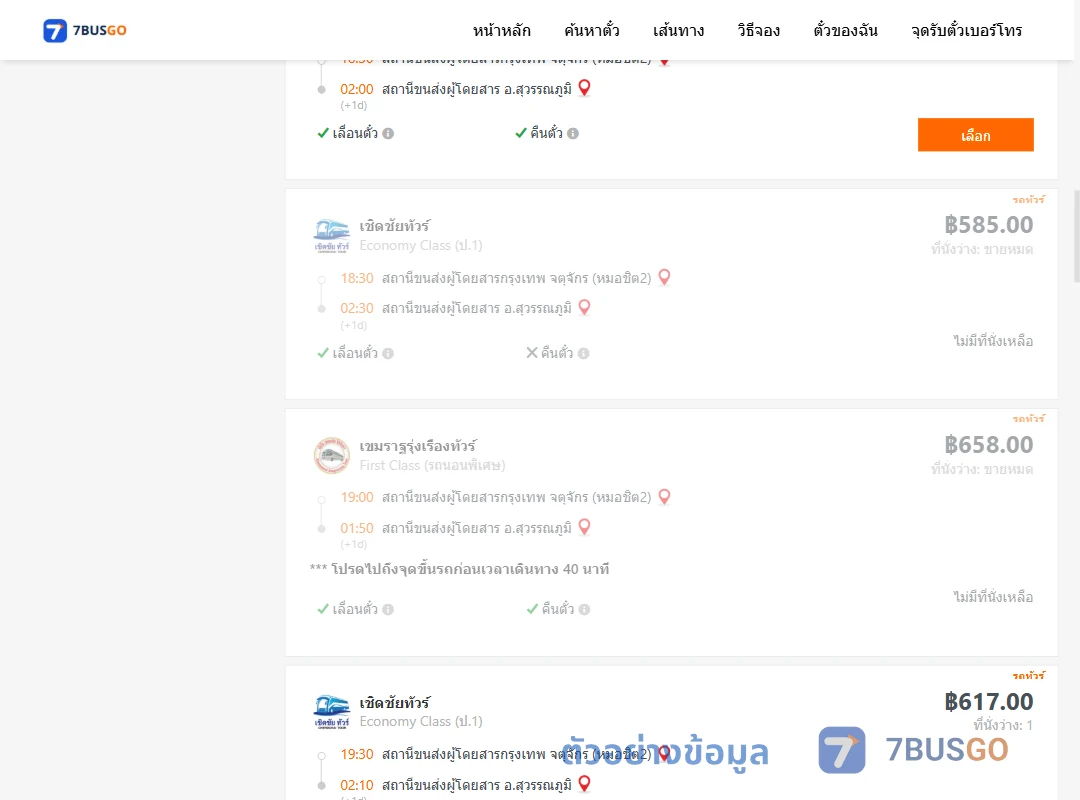Click รถทัวร์ tag on ฿617.00 card

pyautogui.click(x=1028, y=675)
